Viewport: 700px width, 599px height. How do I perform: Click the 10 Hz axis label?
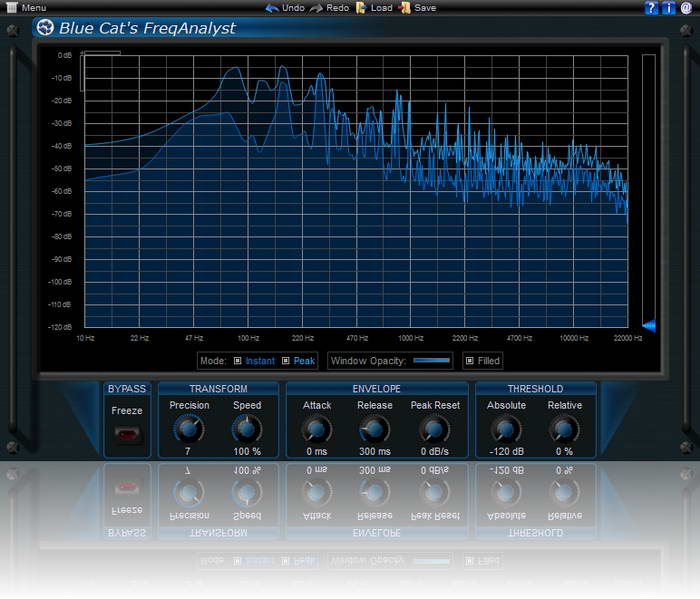point(85,338)
